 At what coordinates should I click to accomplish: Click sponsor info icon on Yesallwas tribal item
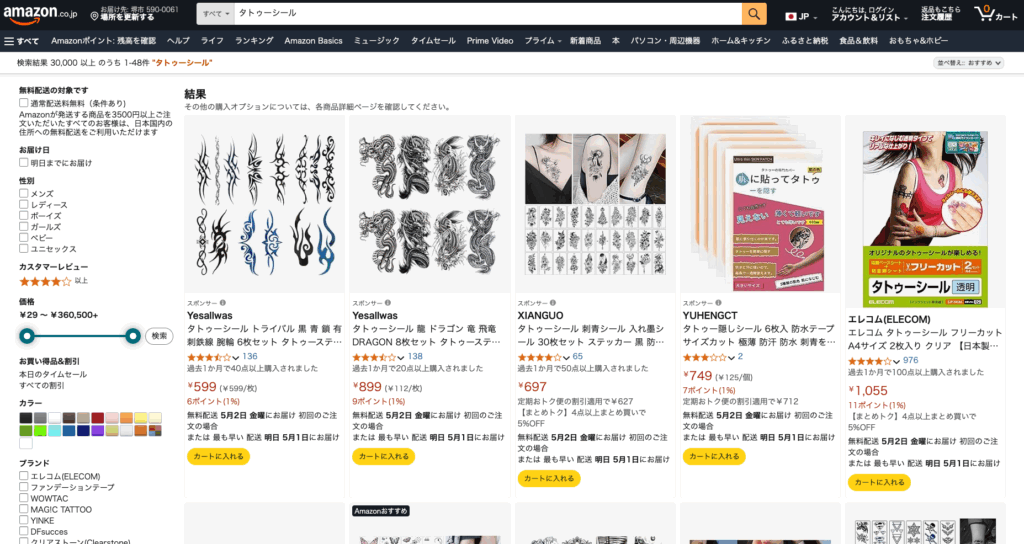(x=223, y=303)
